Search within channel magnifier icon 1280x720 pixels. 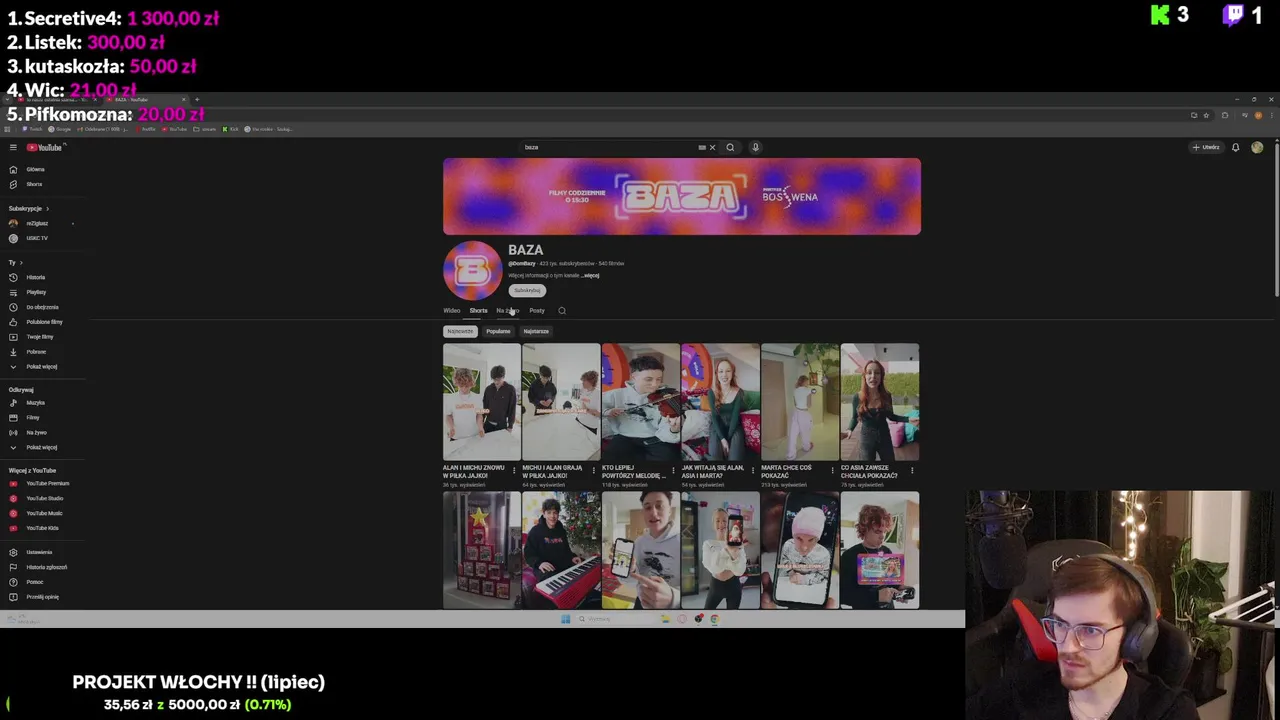(x=562, y=311)
